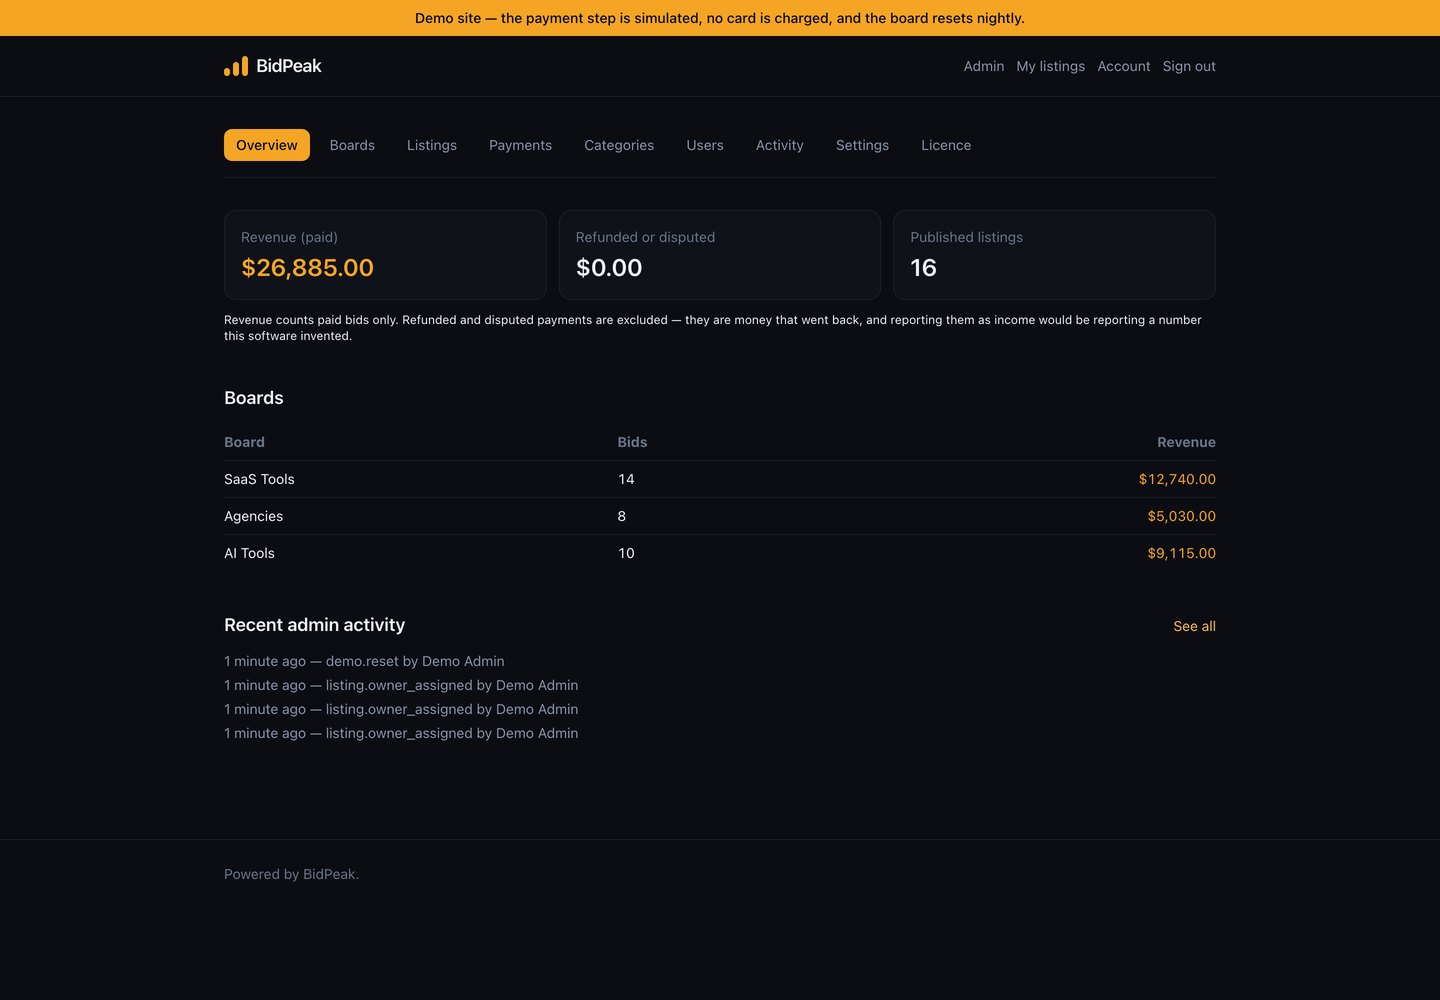Click the Admin link in header

click(984, 66)
